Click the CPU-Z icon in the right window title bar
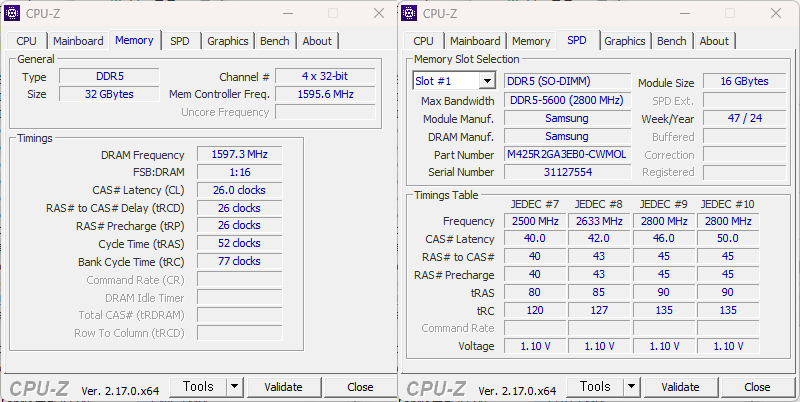The height and width of the screenshot is (402, 800). (x=411, y=13)
